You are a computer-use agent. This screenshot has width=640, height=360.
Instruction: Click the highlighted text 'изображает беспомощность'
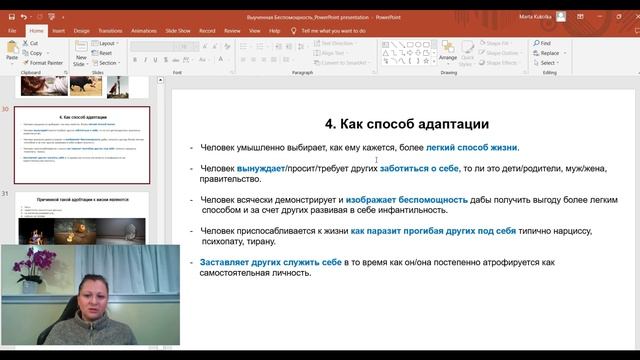point(407,200)
